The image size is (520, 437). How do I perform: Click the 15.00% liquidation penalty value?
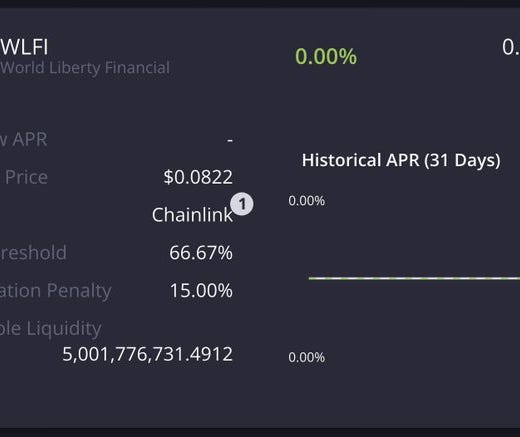pos(201,290)
